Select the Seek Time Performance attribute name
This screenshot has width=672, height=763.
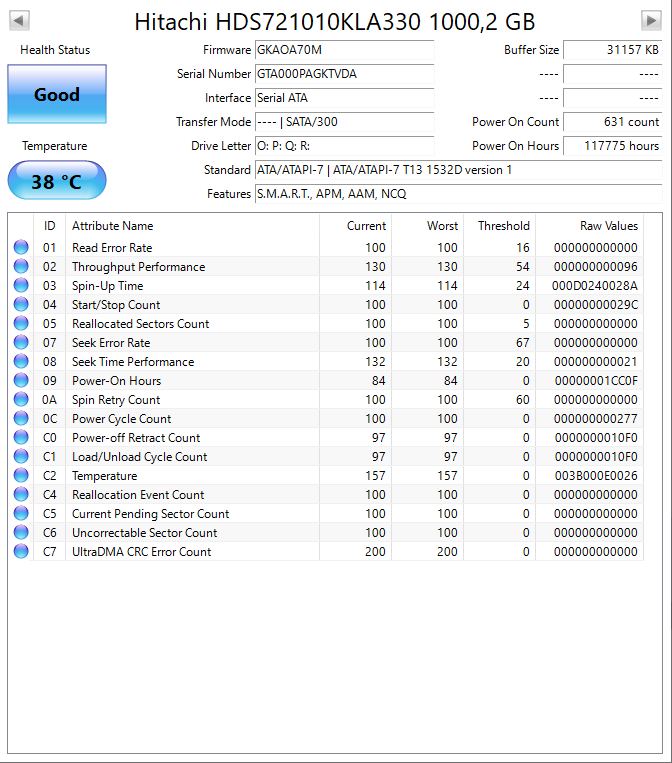point(133,362)
